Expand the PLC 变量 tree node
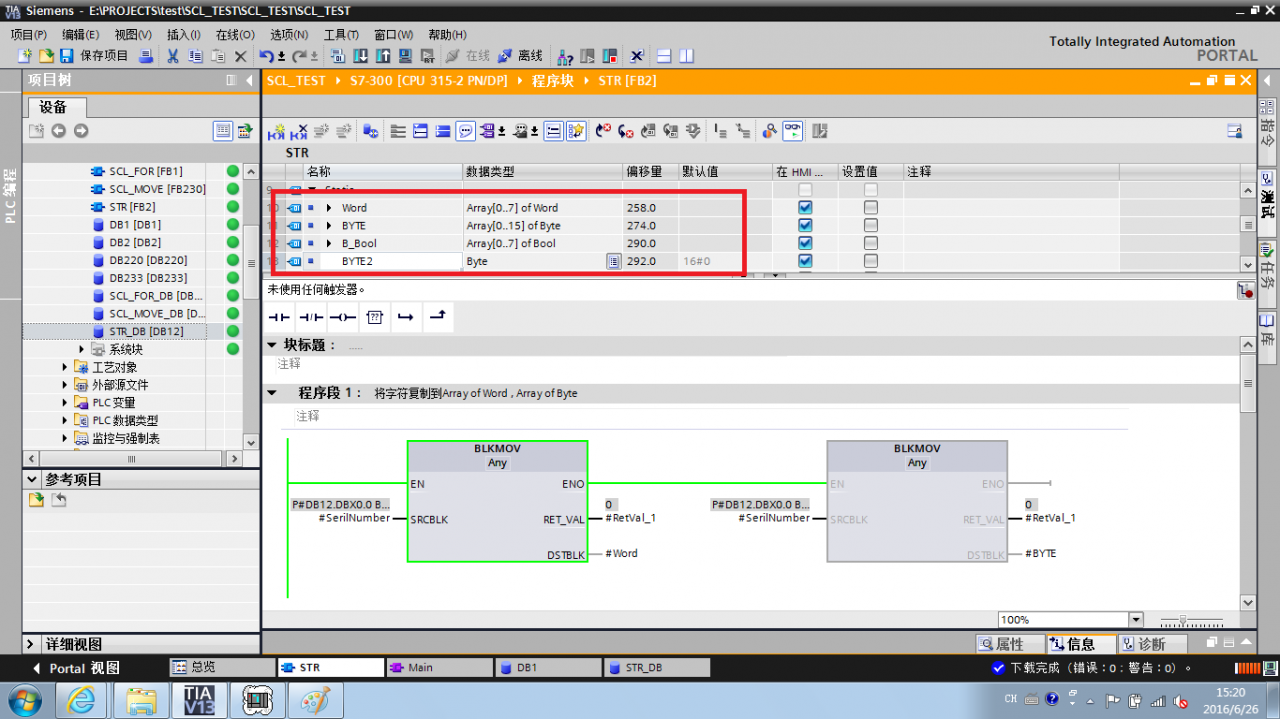 click(x=66, y=403)
